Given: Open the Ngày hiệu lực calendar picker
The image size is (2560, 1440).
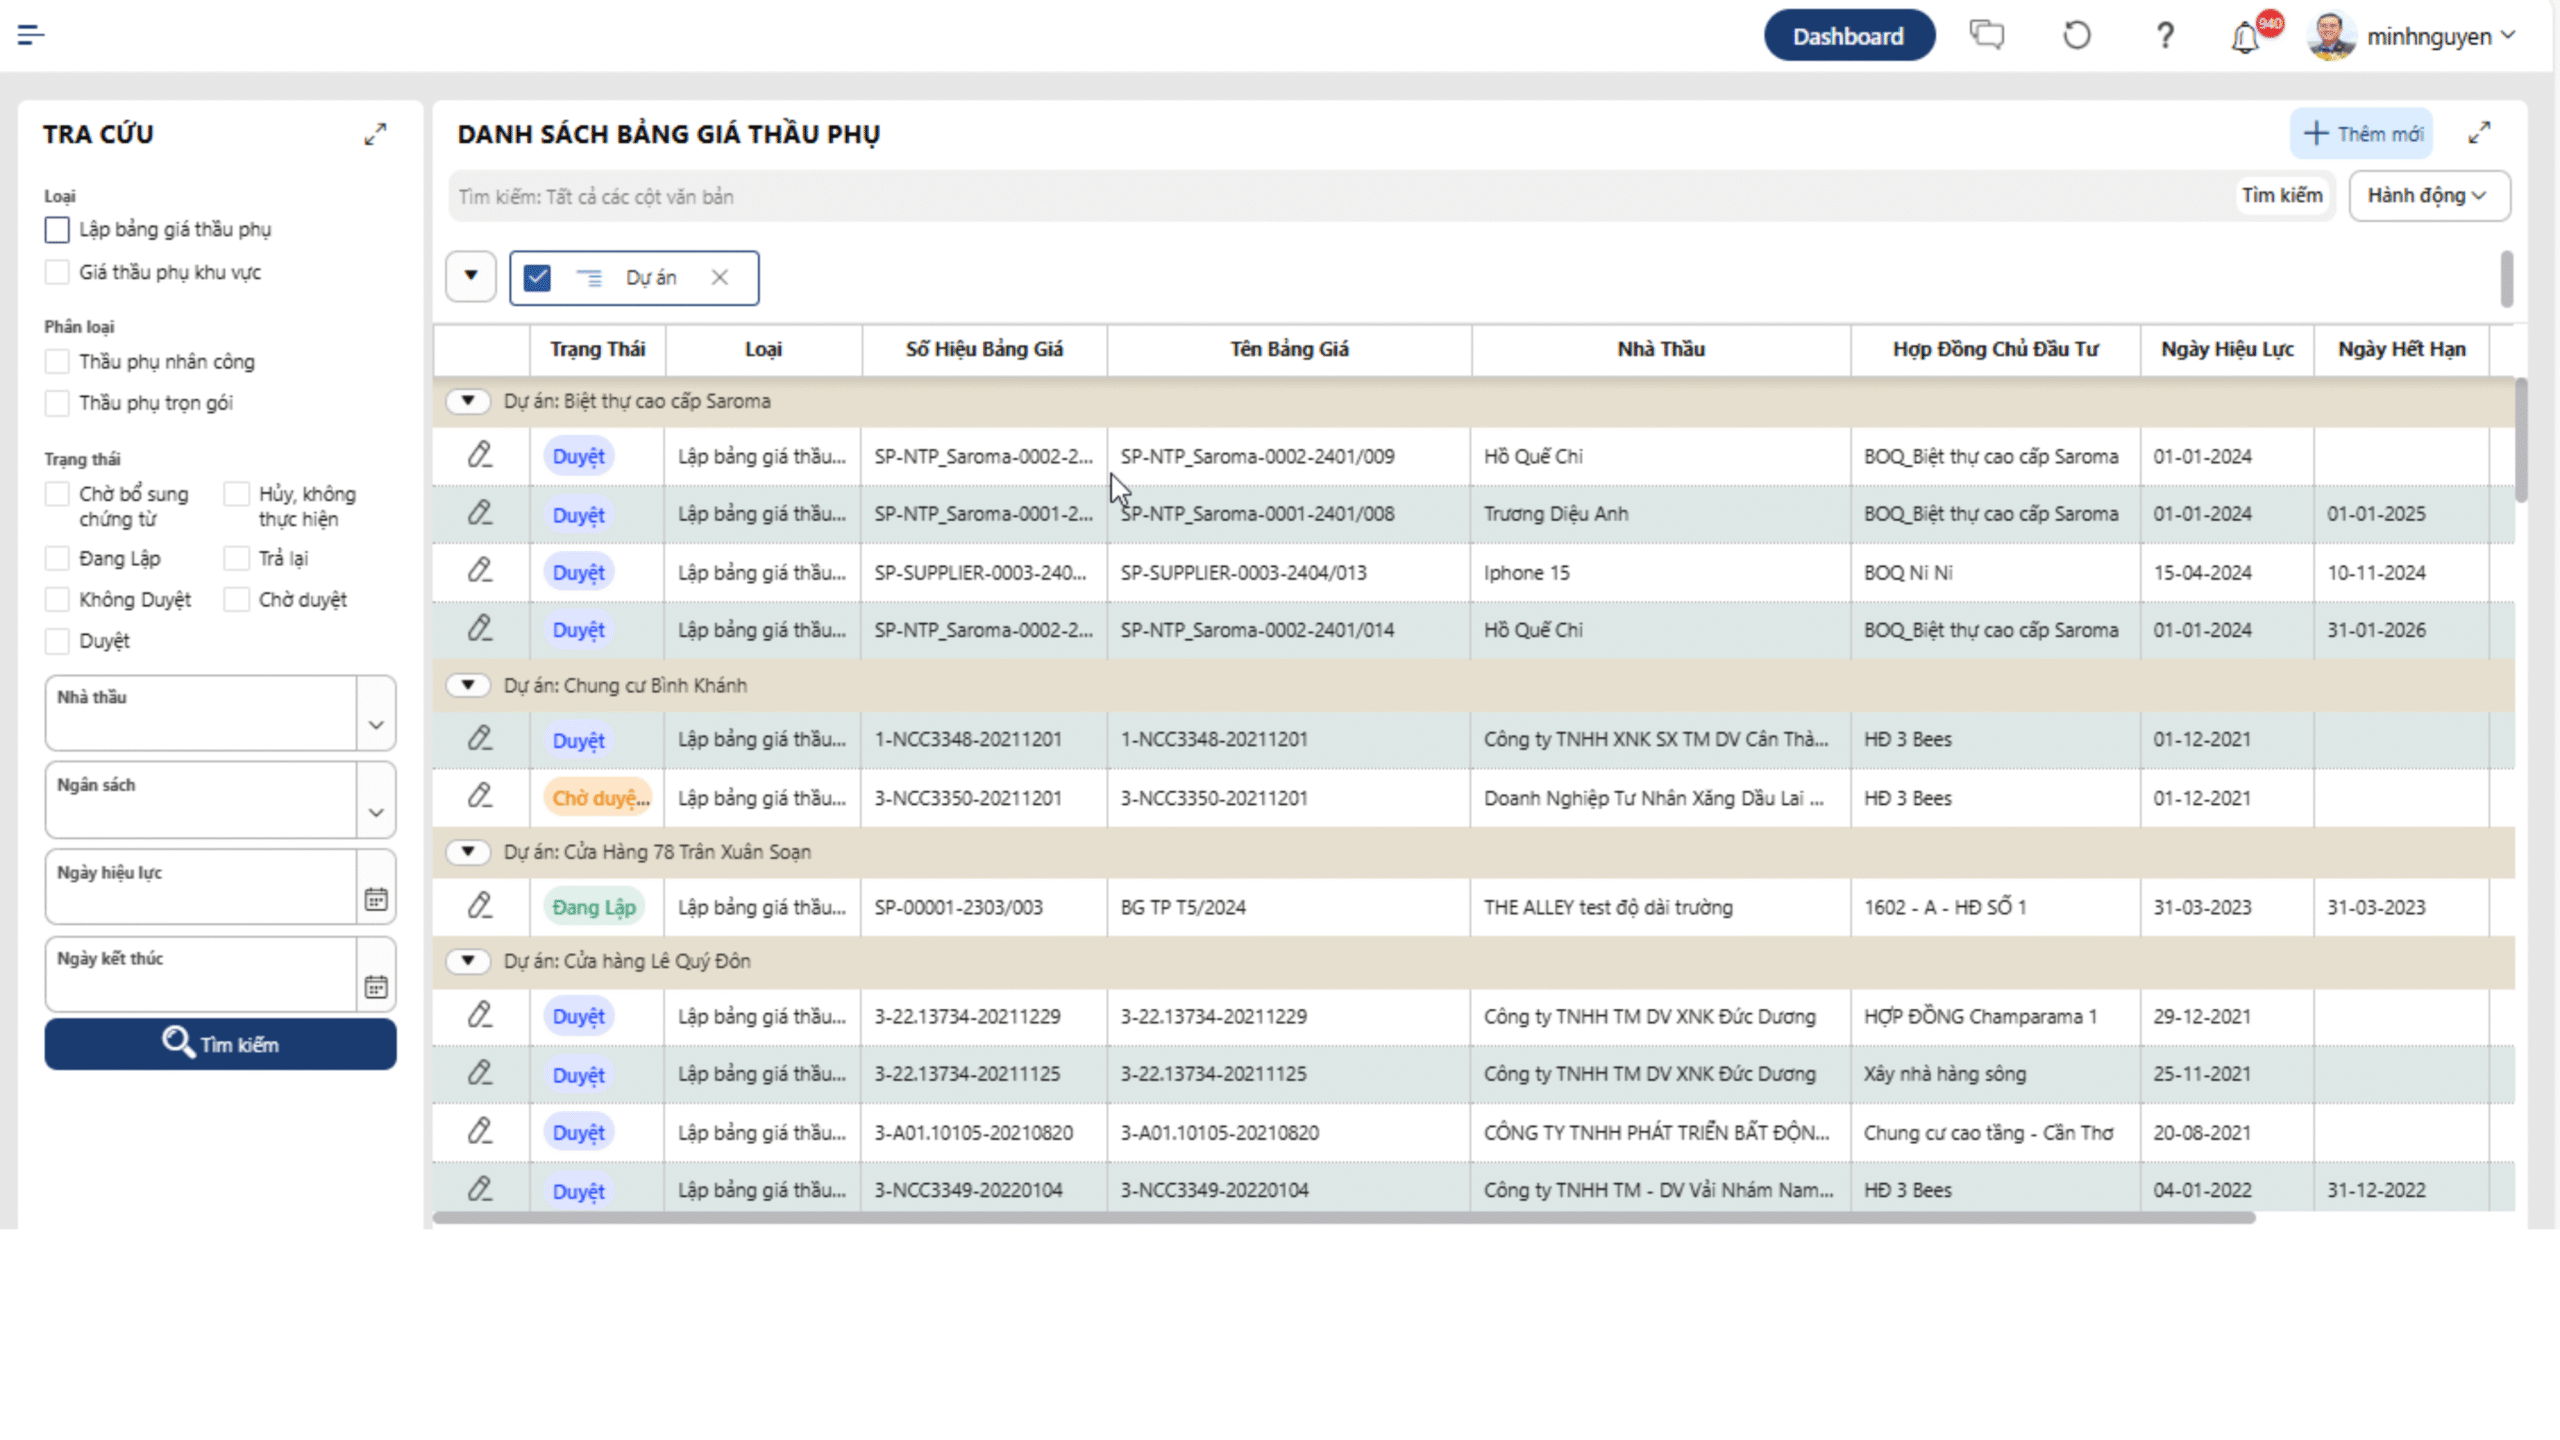Looking at the screenshot, I should [x=376, y=899].
